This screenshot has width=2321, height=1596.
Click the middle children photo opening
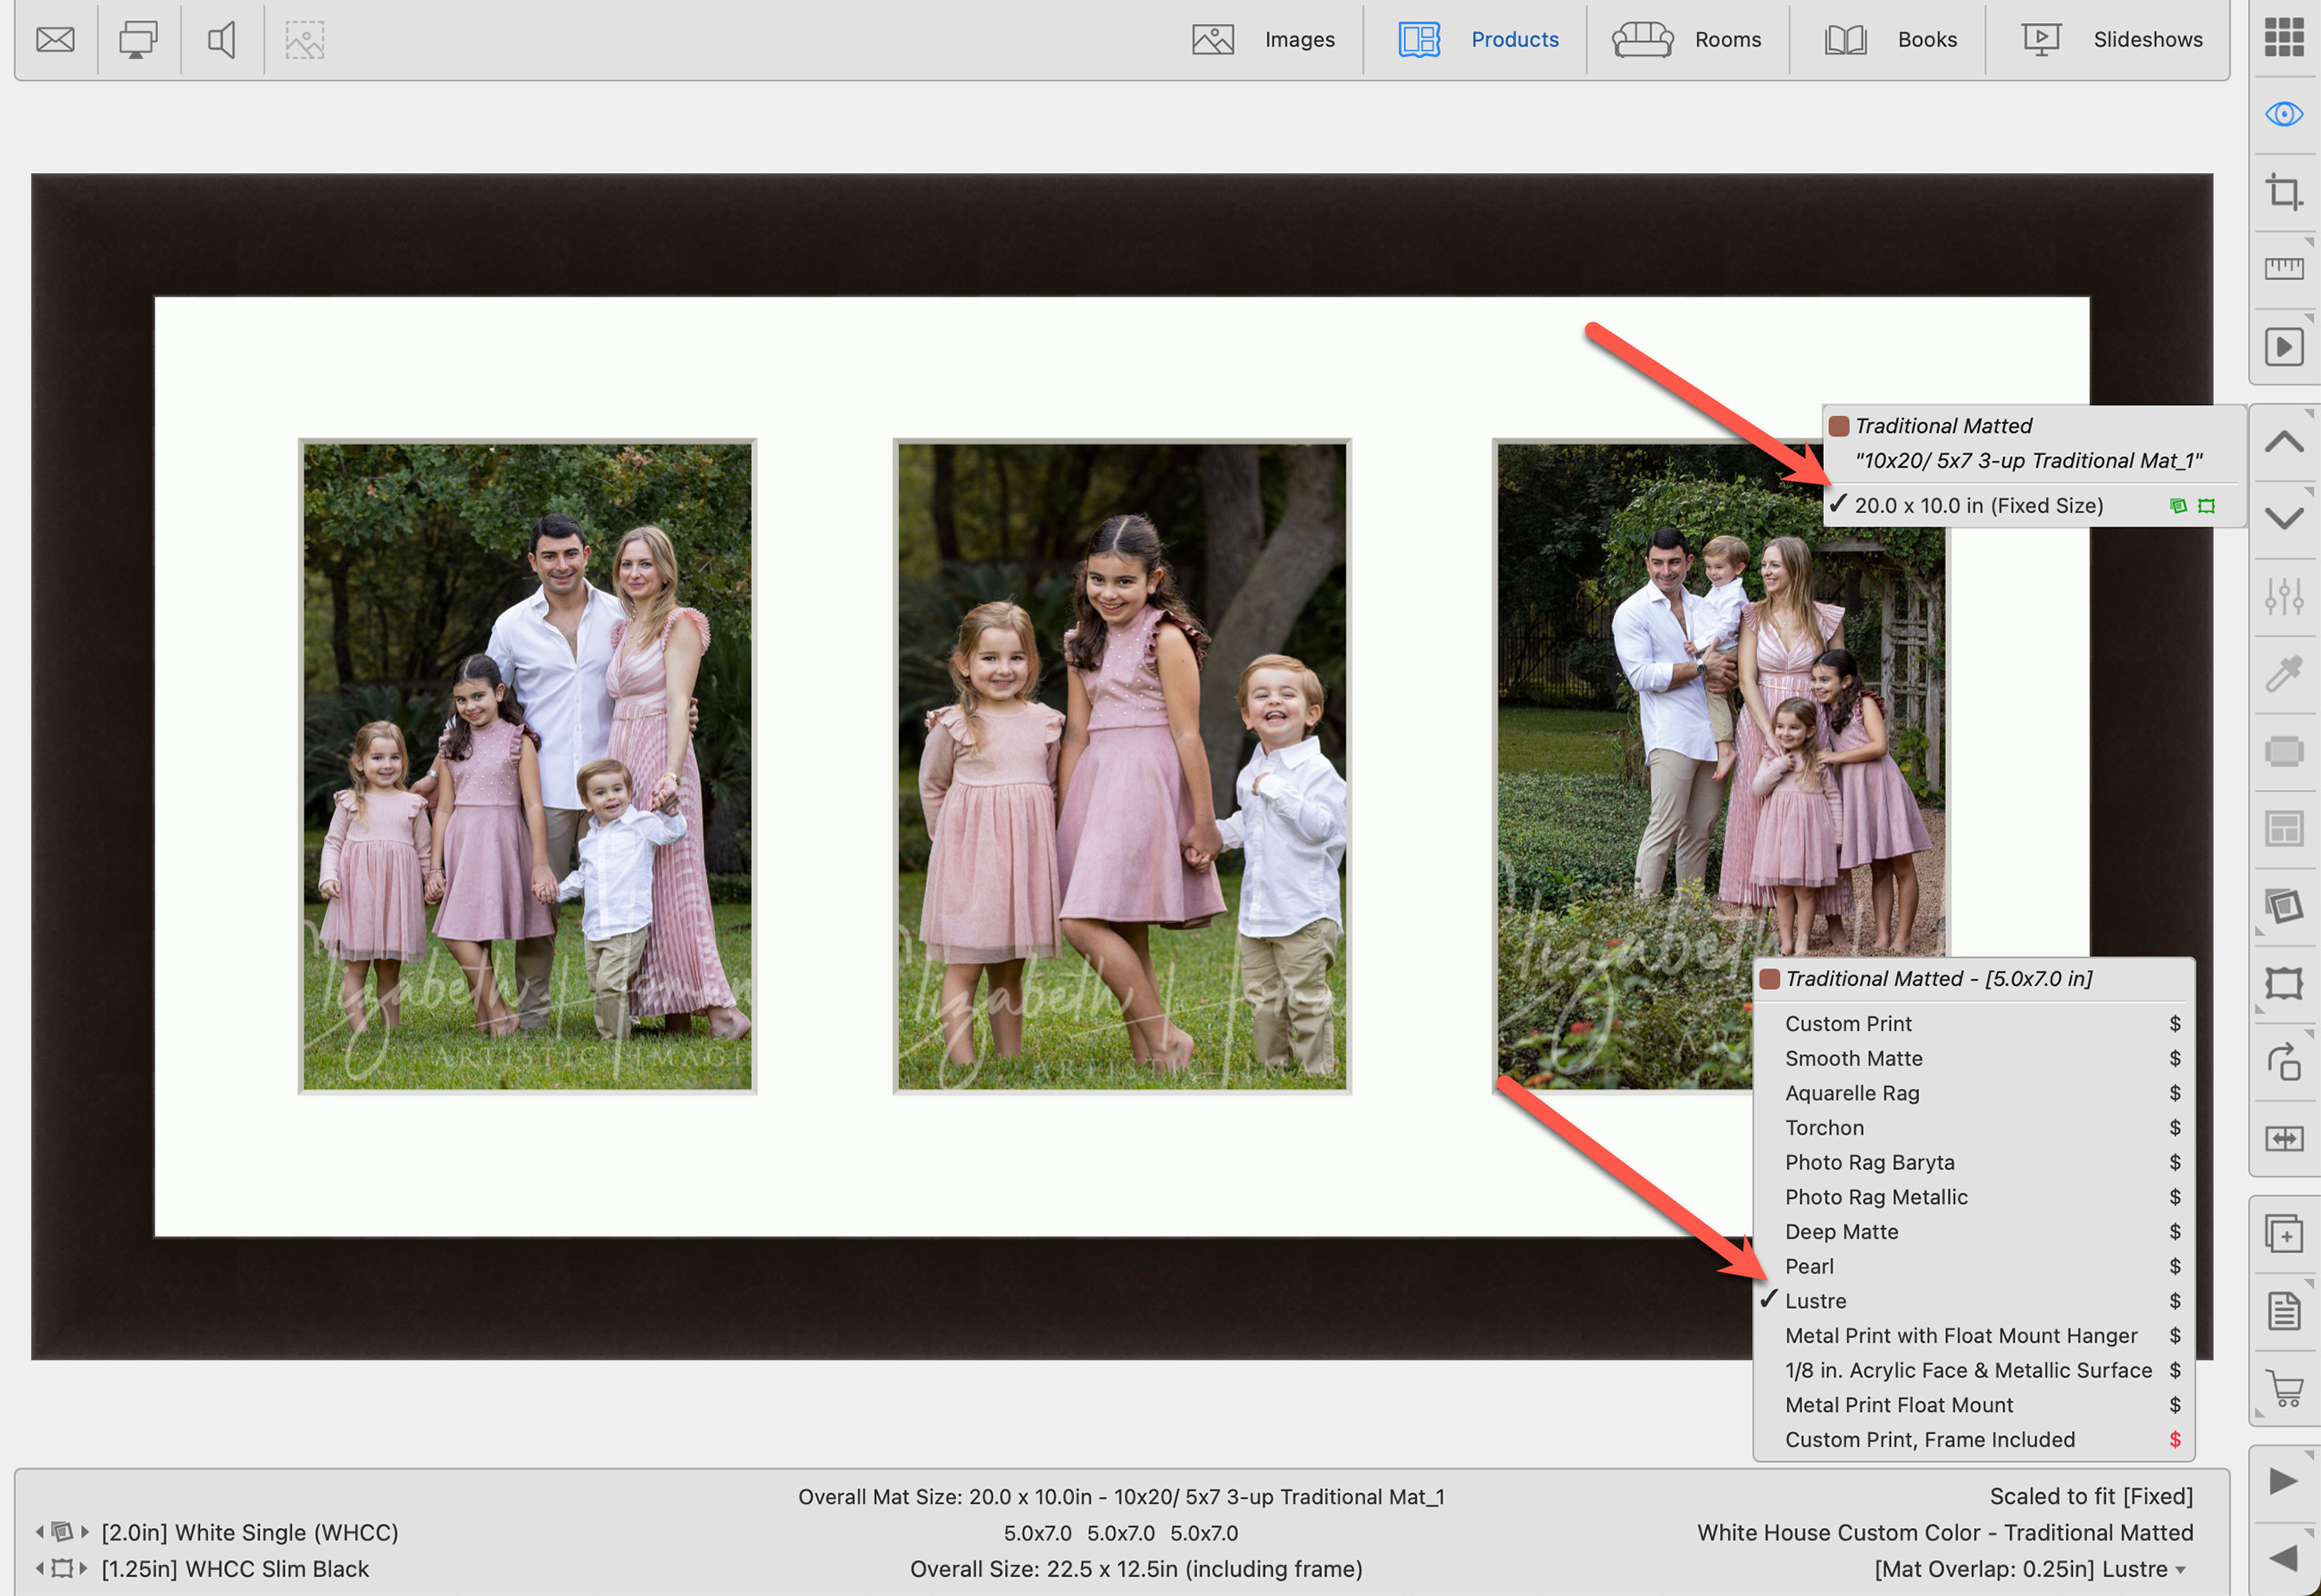coord(1121,766)
